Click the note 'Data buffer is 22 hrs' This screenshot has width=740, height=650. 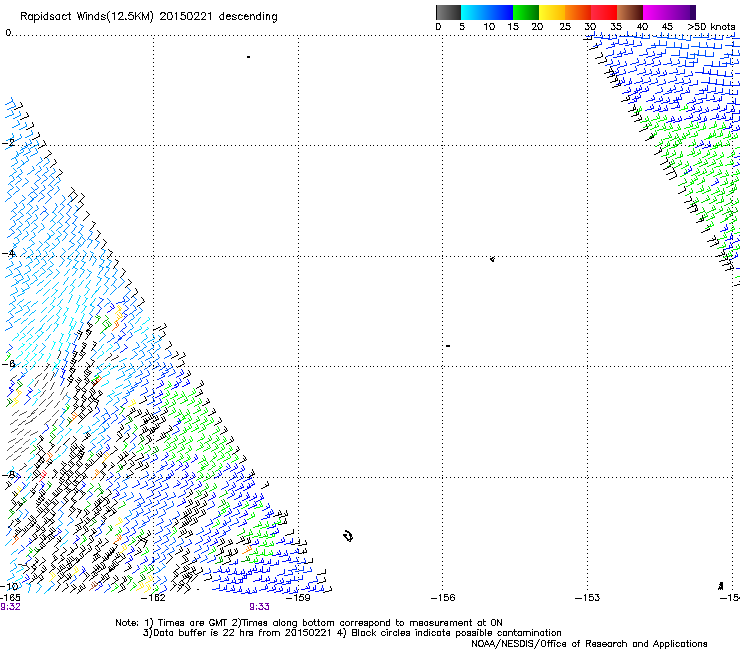tap(204, 633)
